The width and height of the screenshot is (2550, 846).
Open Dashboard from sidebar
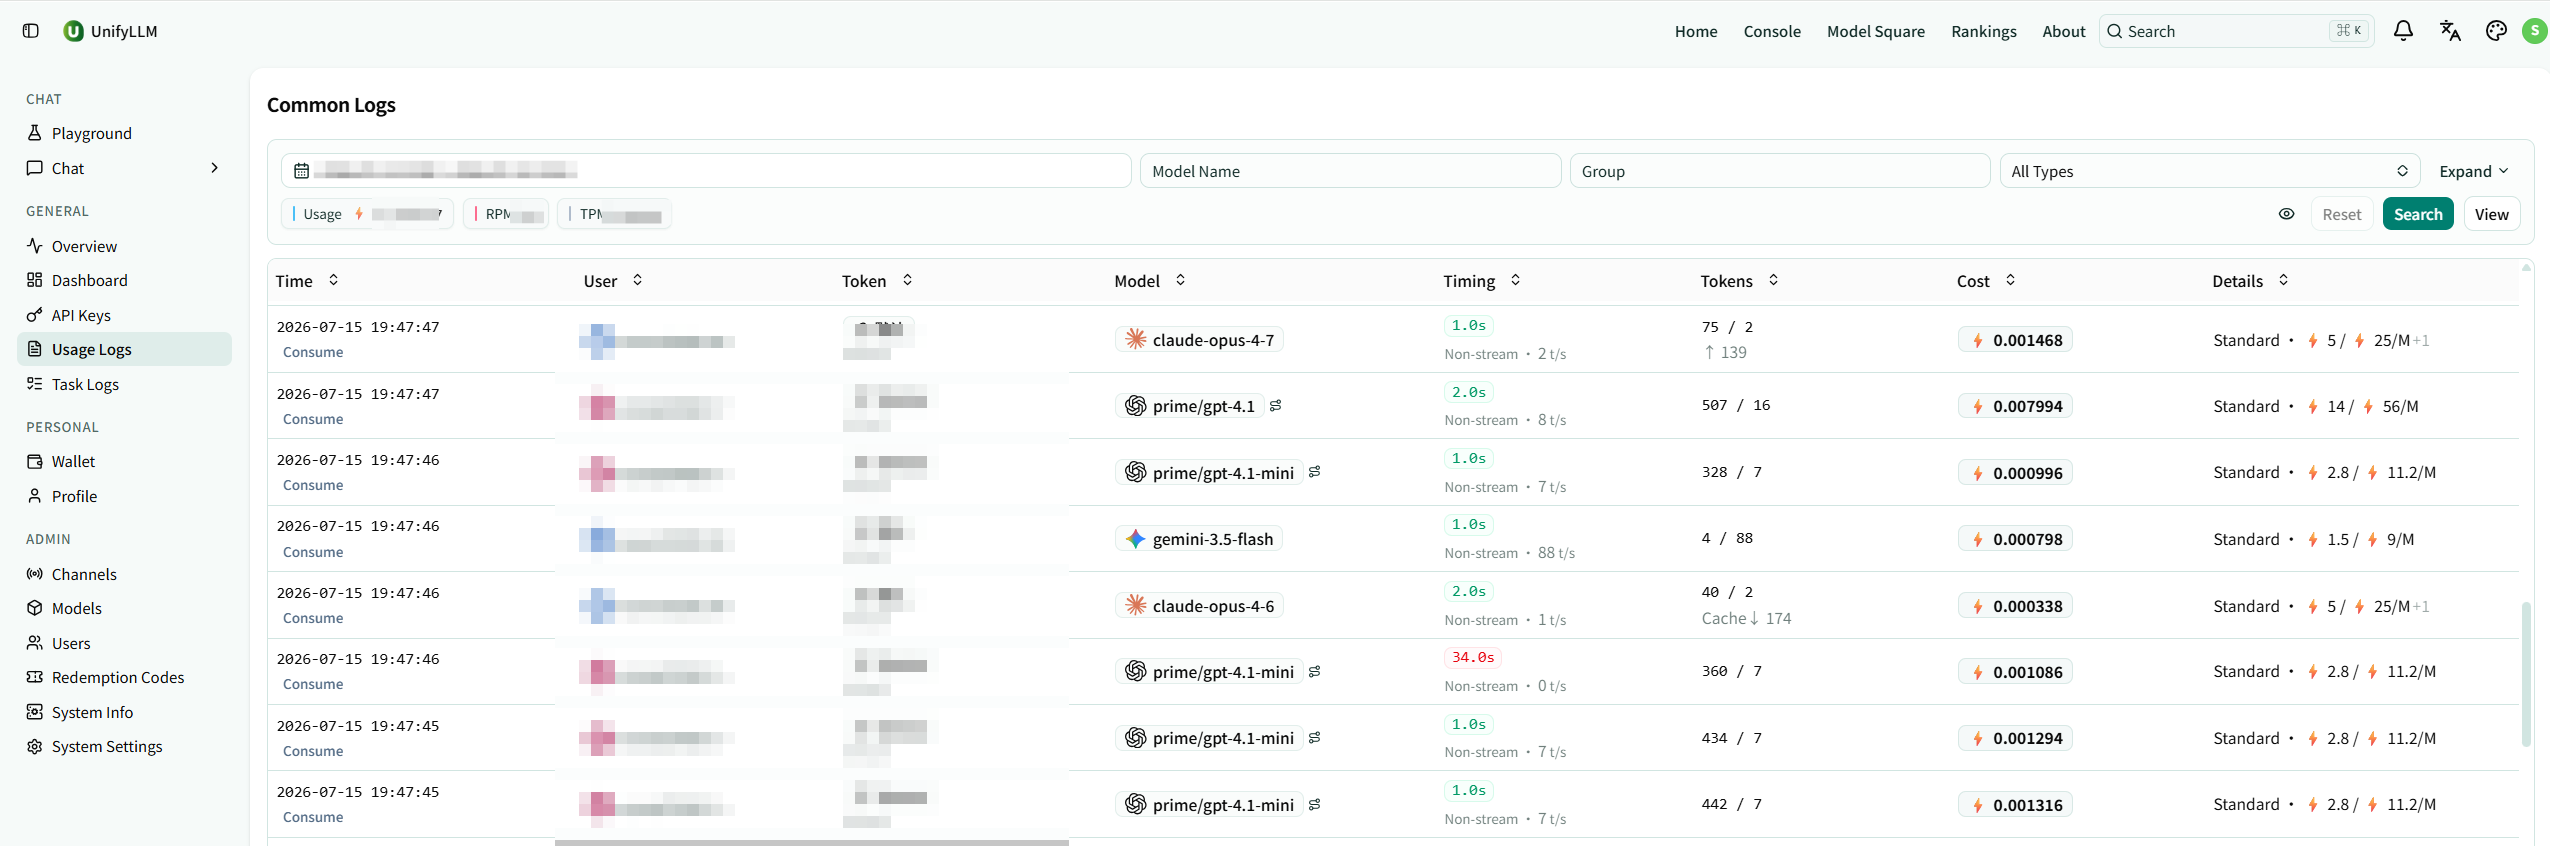[x=124, y=280]
